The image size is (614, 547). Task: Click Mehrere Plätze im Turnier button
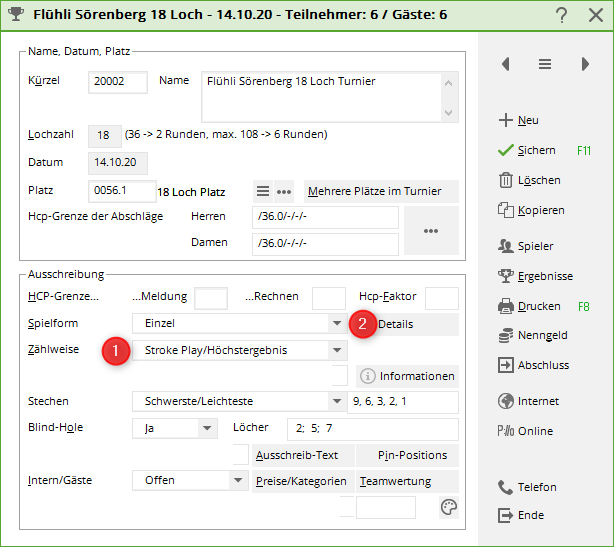point(381,192)
